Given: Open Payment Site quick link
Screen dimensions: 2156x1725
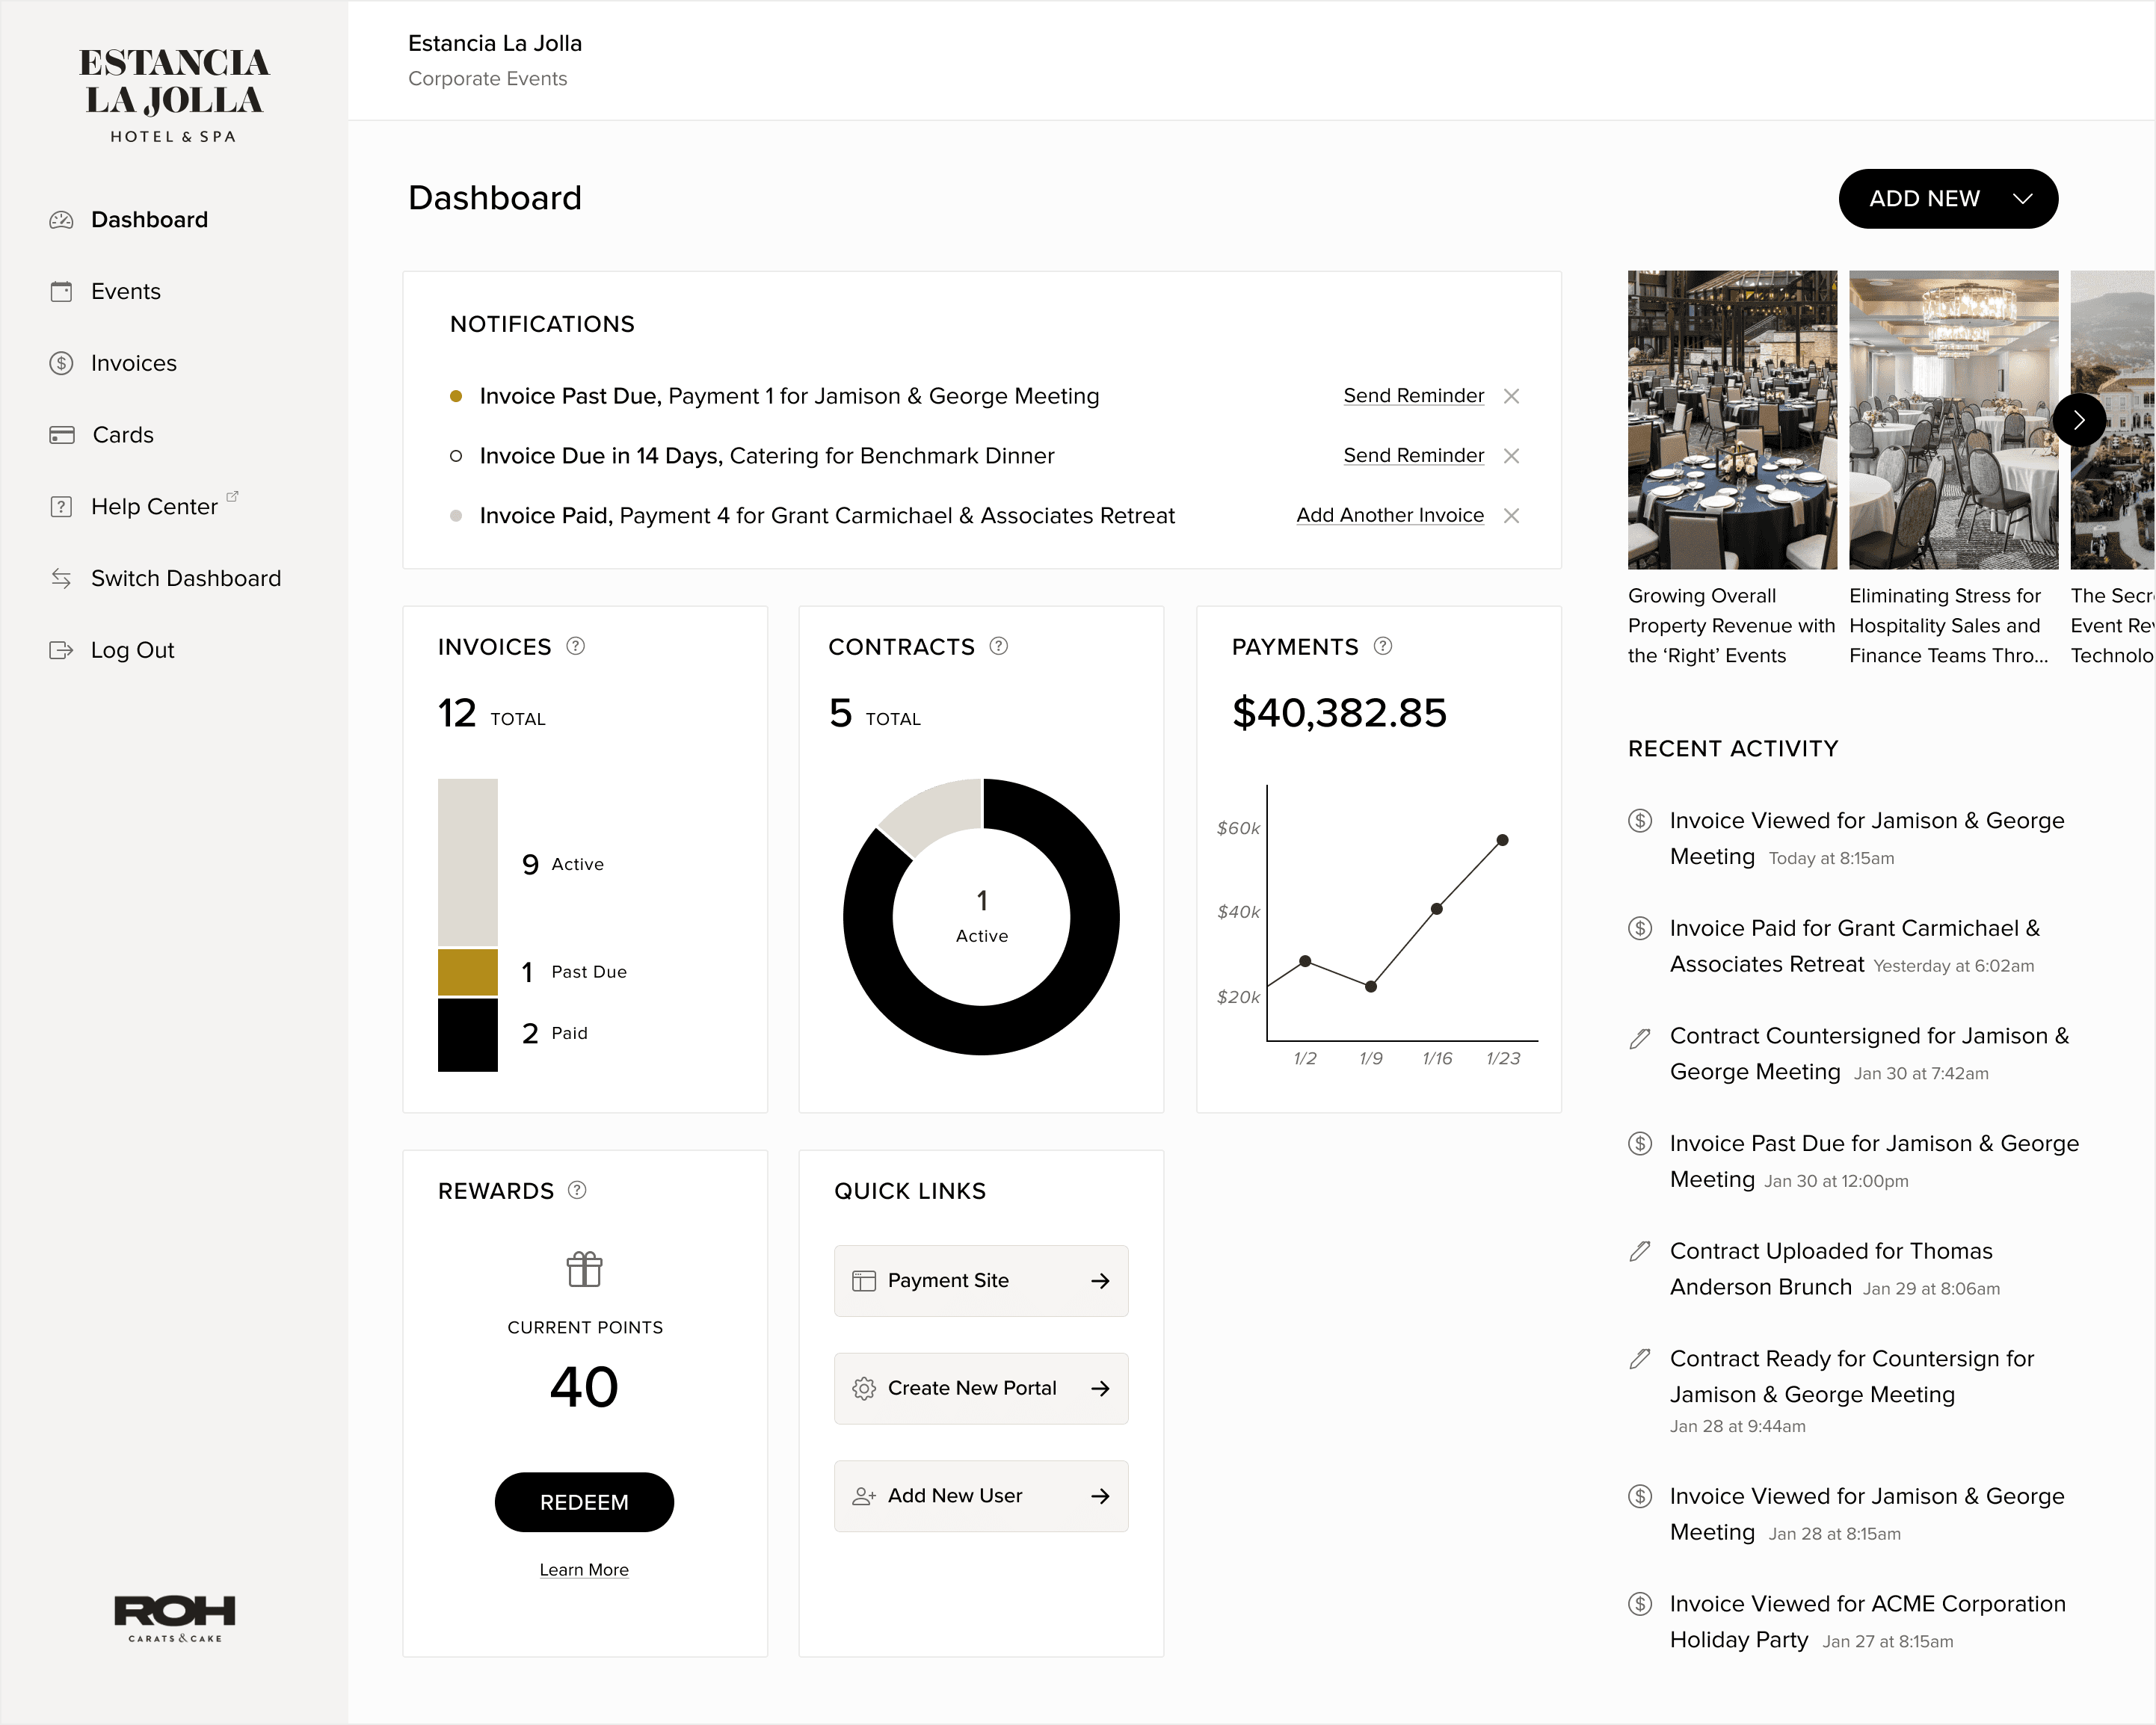Looking at the screenshot, I should pyautogui.click(x=980, y=1281).
